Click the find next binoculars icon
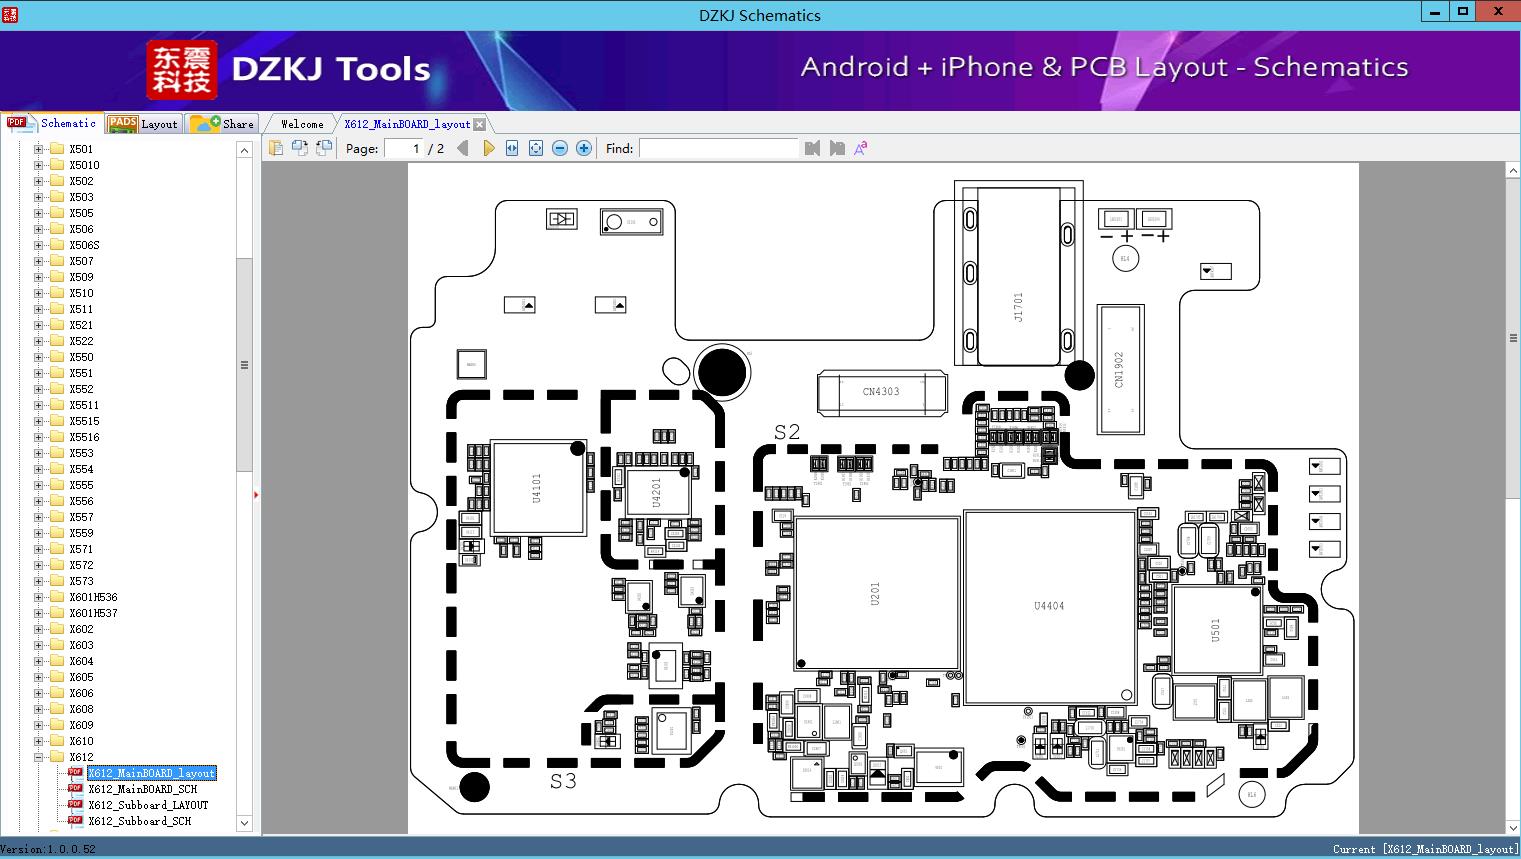 tap(837, 148)
